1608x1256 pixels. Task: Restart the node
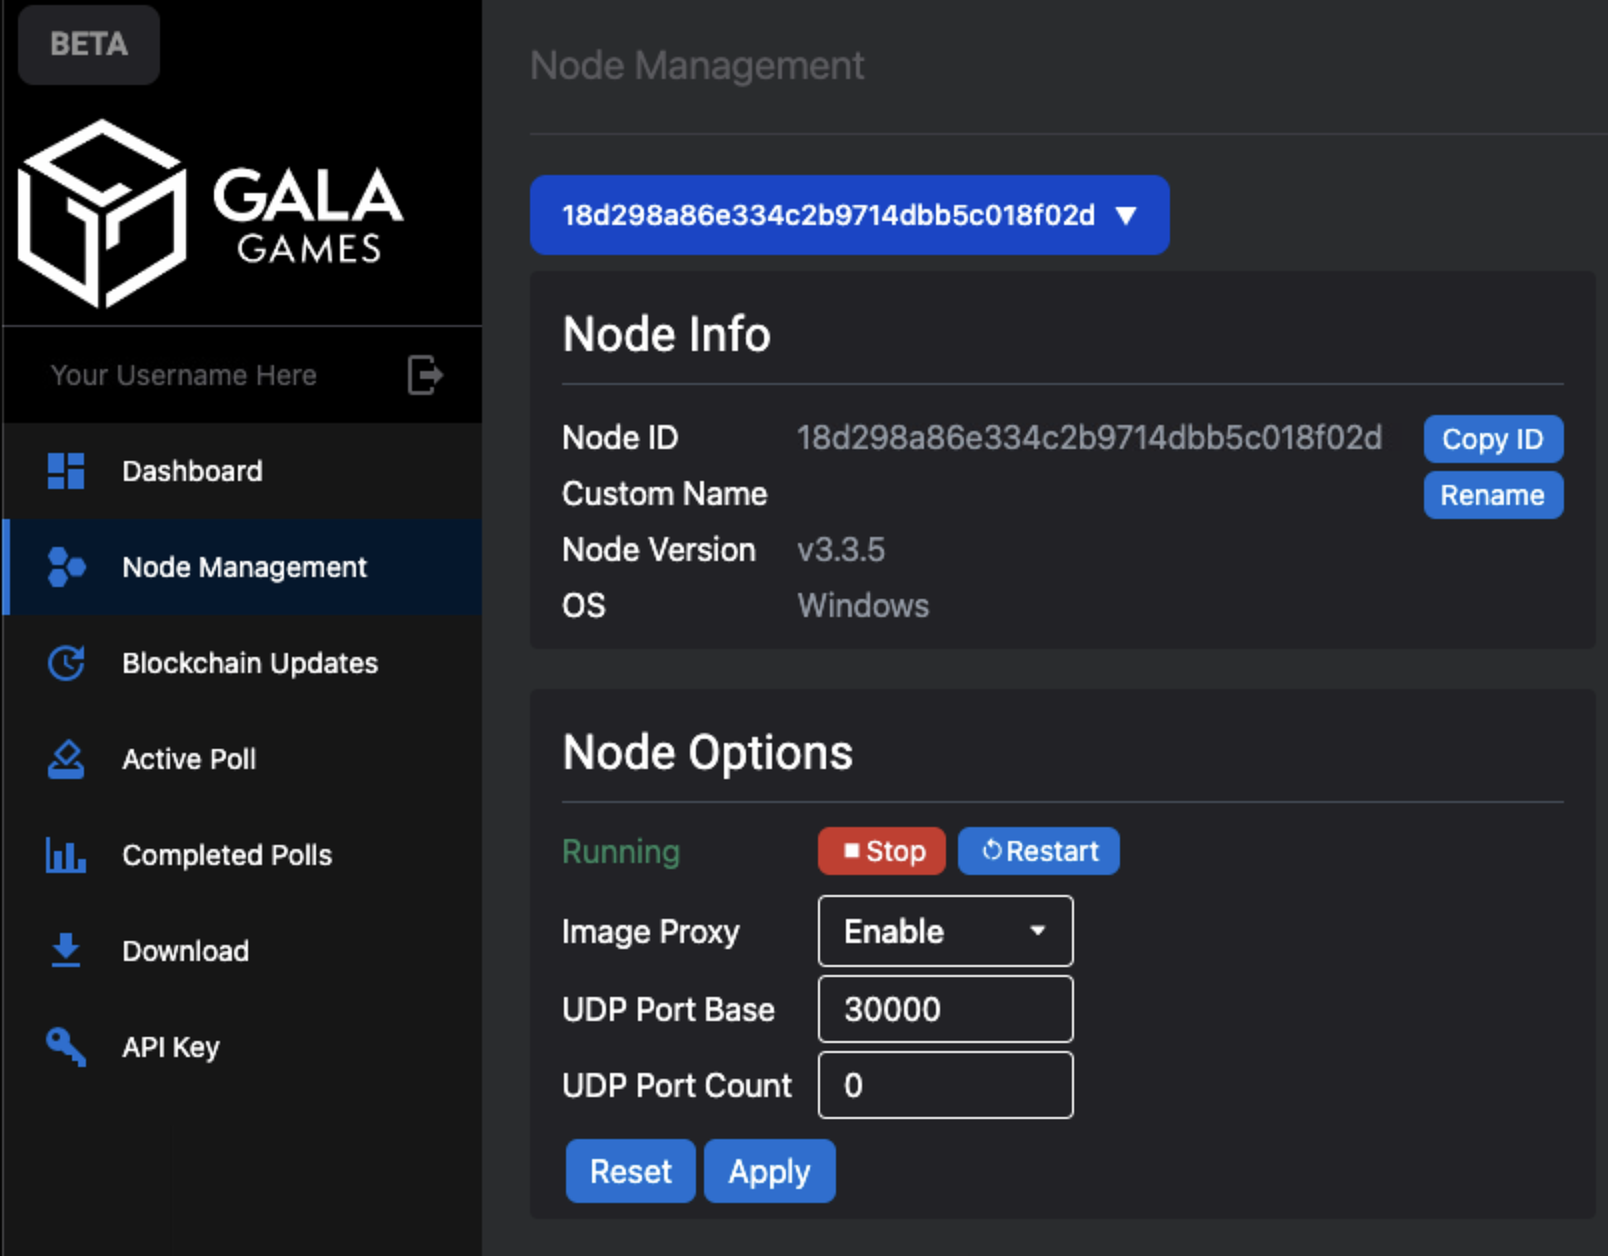click(x=1039, y=851)
